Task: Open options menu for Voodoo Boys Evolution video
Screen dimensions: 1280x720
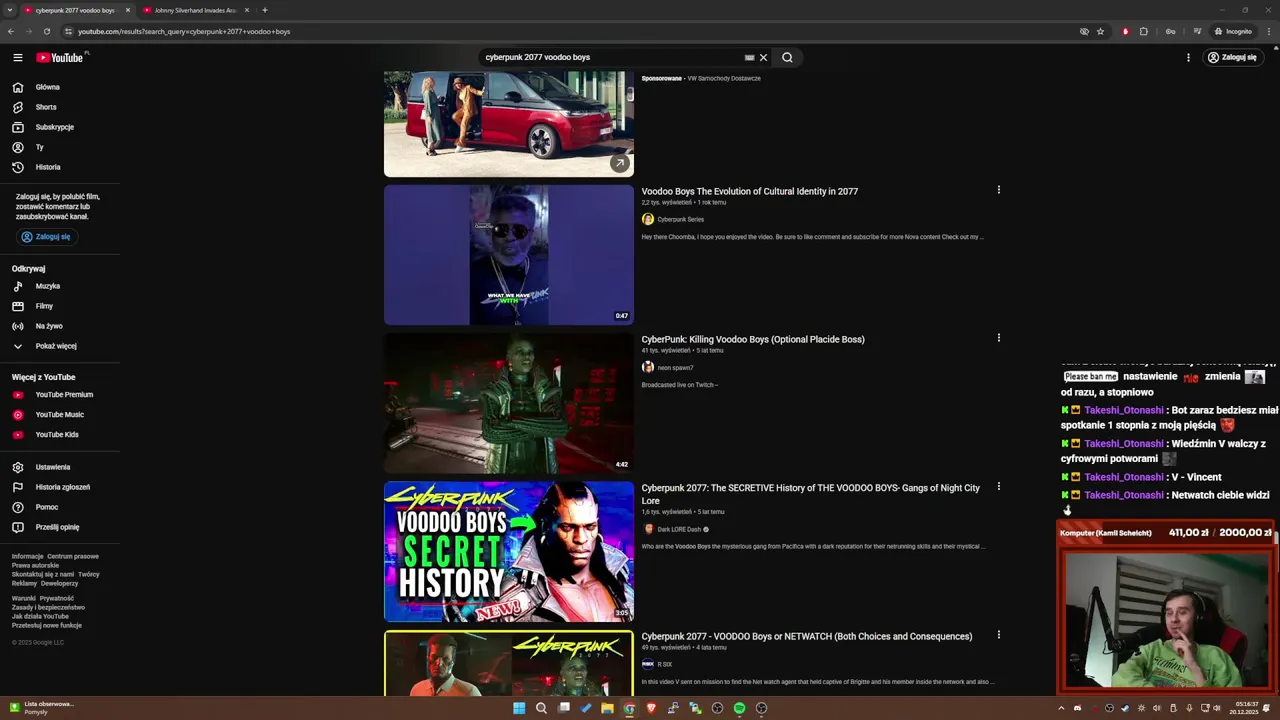Action: pos(998,190)
